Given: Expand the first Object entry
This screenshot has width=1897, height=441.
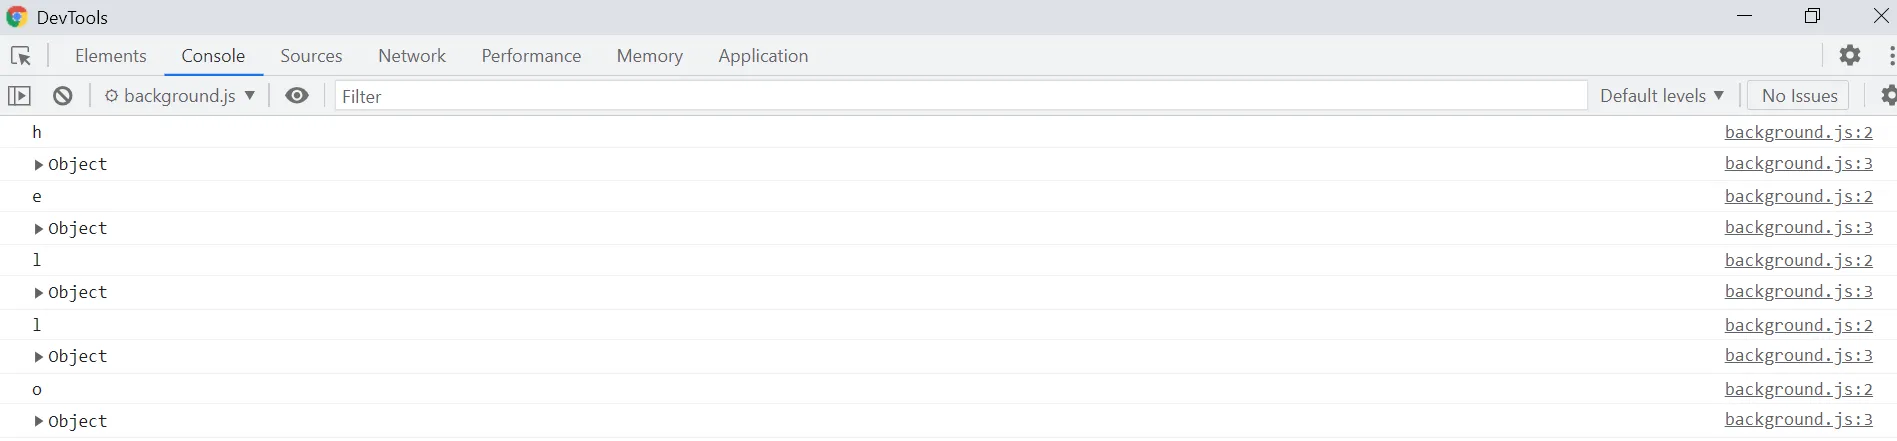Looking at the screenshot, I should [39, 165].
